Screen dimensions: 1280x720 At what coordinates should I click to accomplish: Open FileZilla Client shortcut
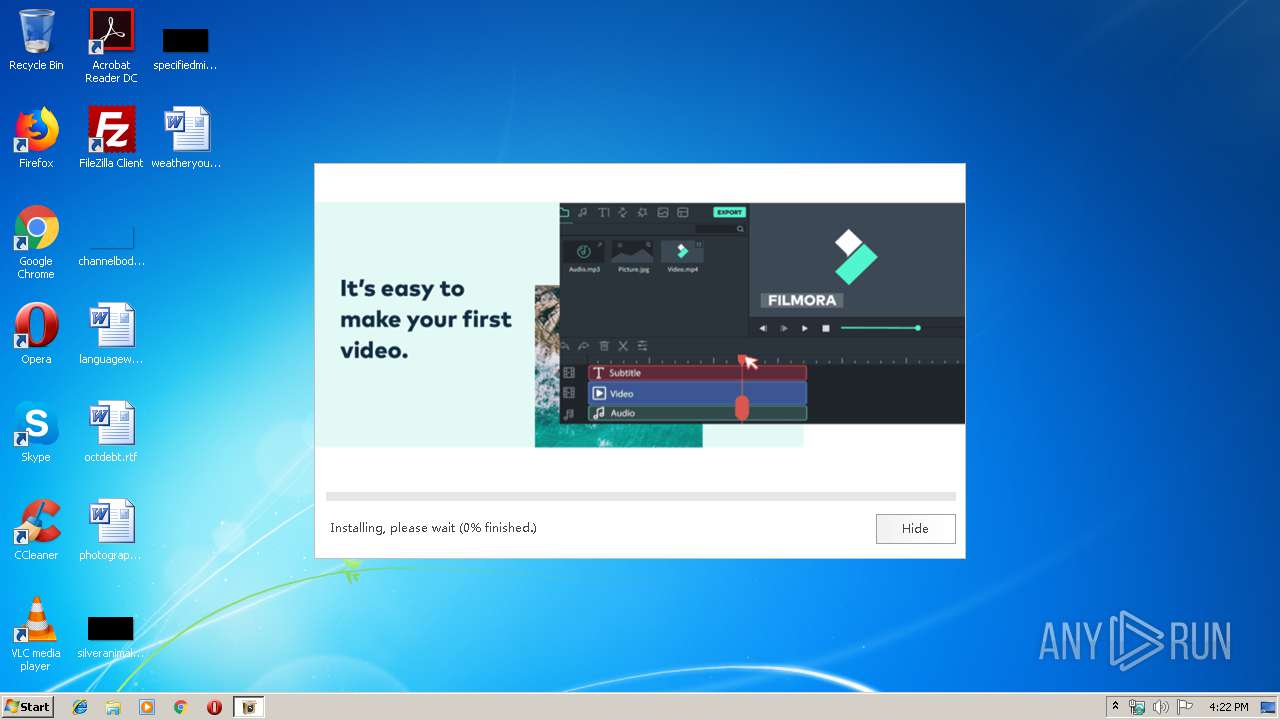111,138
